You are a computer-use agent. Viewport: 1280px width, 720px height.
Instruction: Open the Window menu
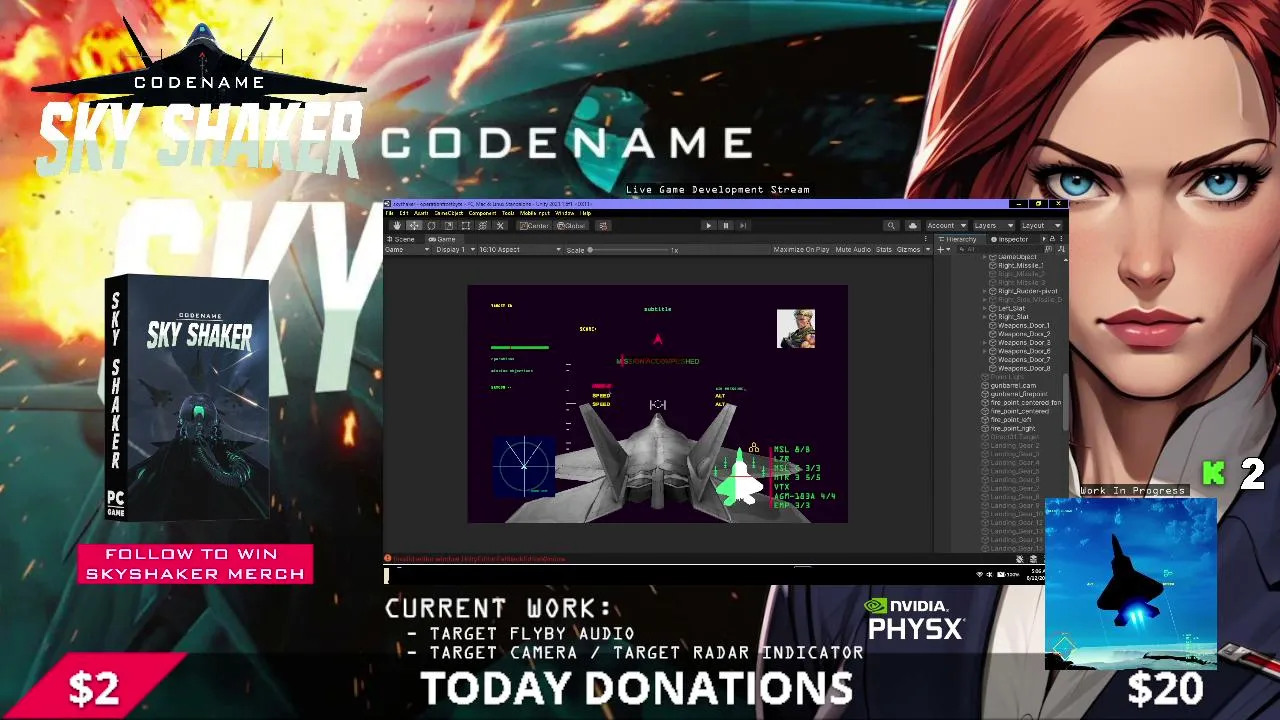coord(565,213)
